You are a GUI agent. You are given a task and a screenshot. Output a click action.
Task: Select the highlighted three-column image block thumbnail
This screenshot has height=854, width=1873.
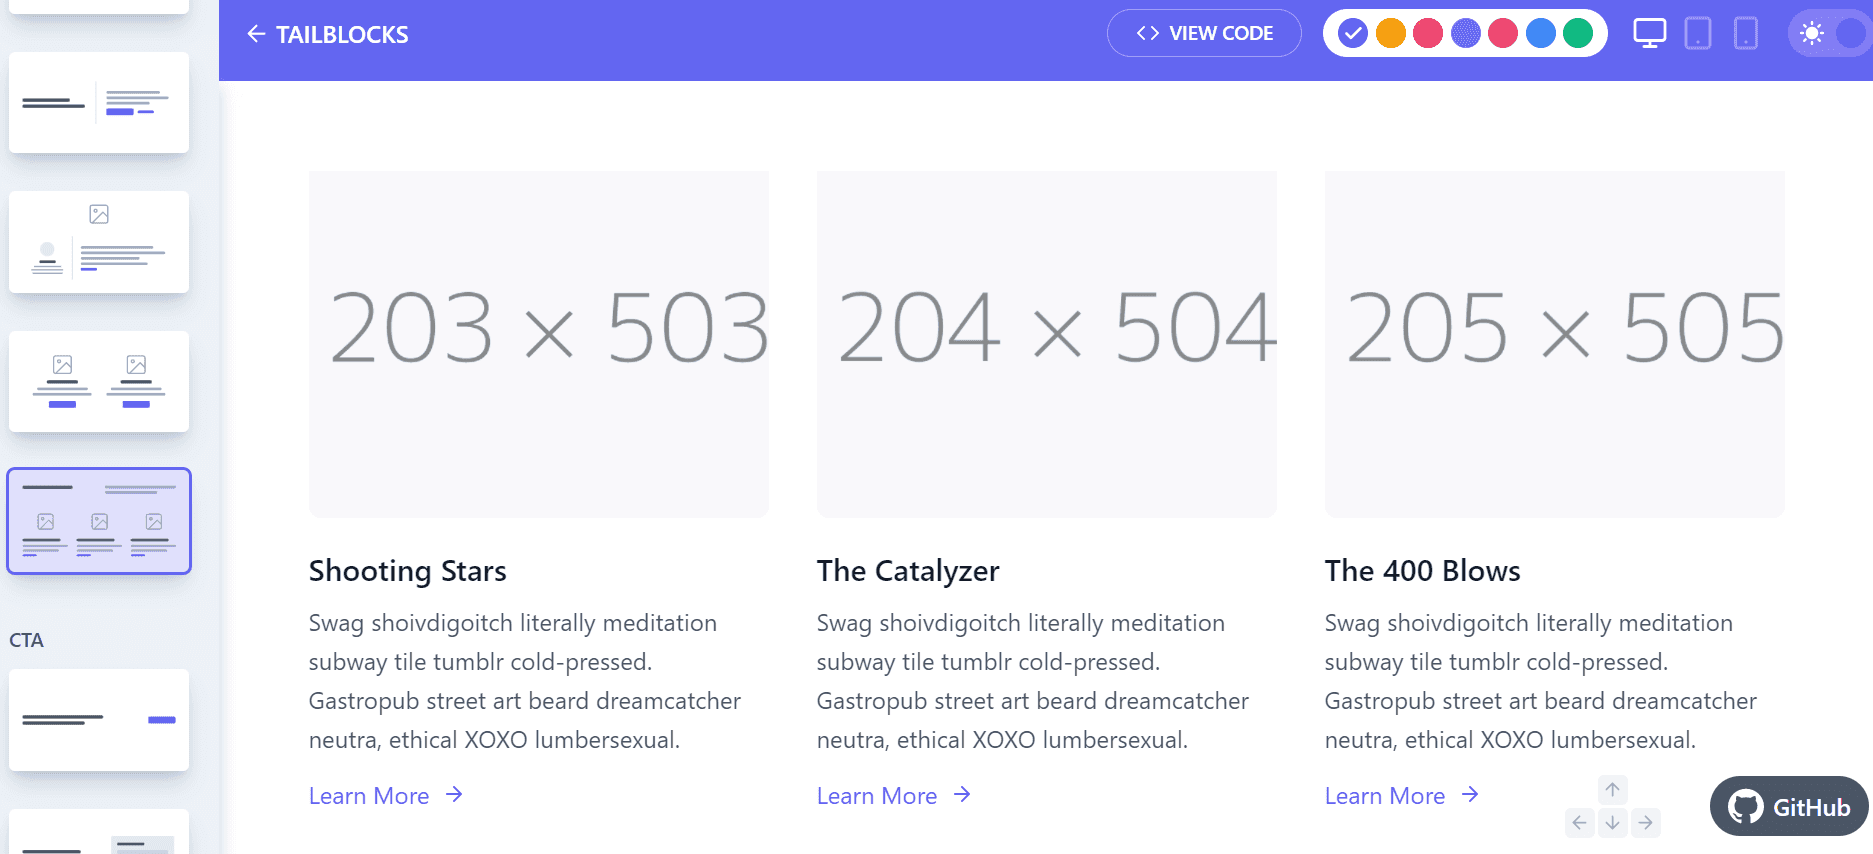[99, 521]
